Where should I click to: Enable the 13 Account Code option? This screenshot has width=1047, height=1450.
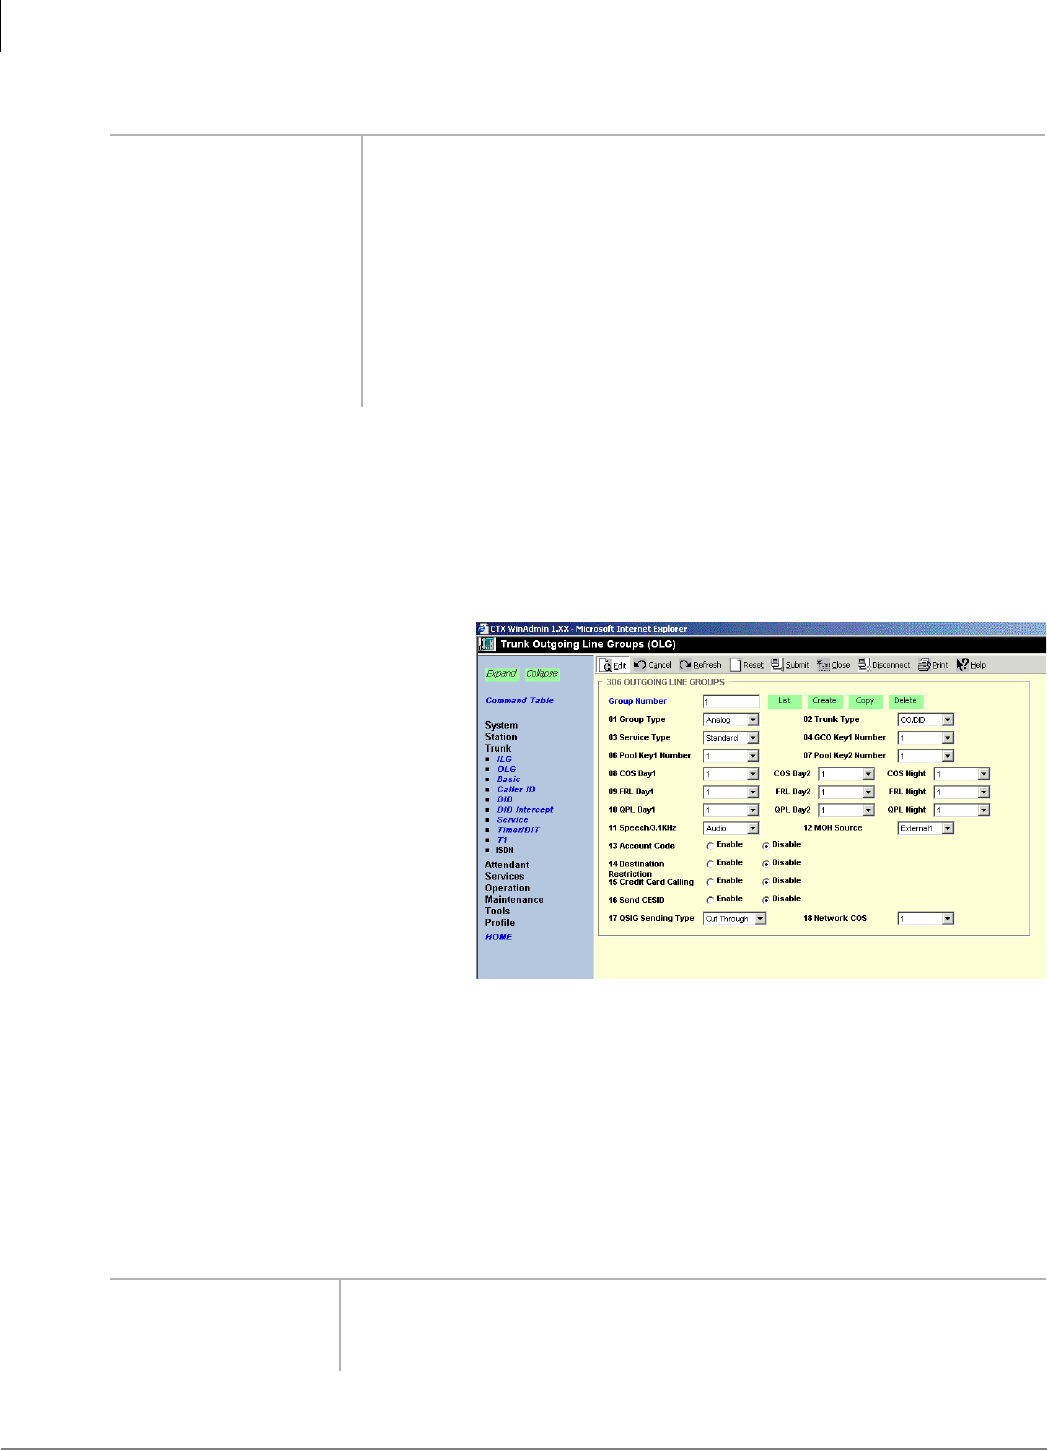pyautogui.click(x=710, y=846)
